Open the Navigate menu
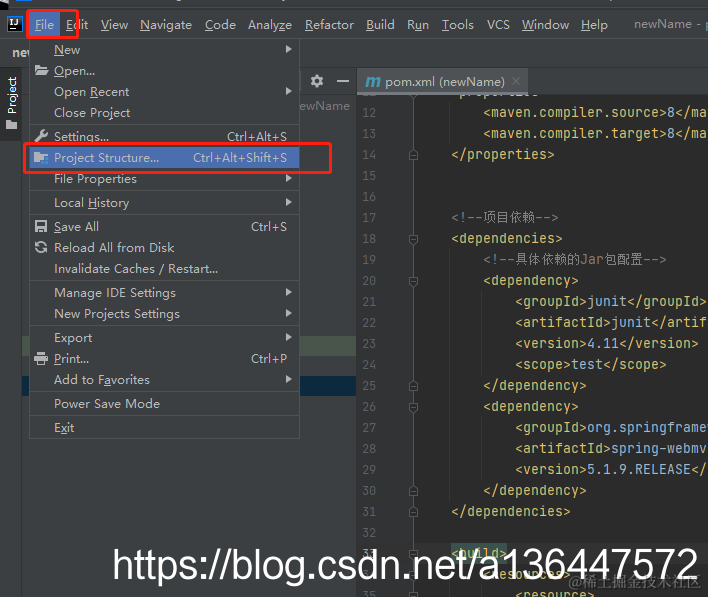 166,24
